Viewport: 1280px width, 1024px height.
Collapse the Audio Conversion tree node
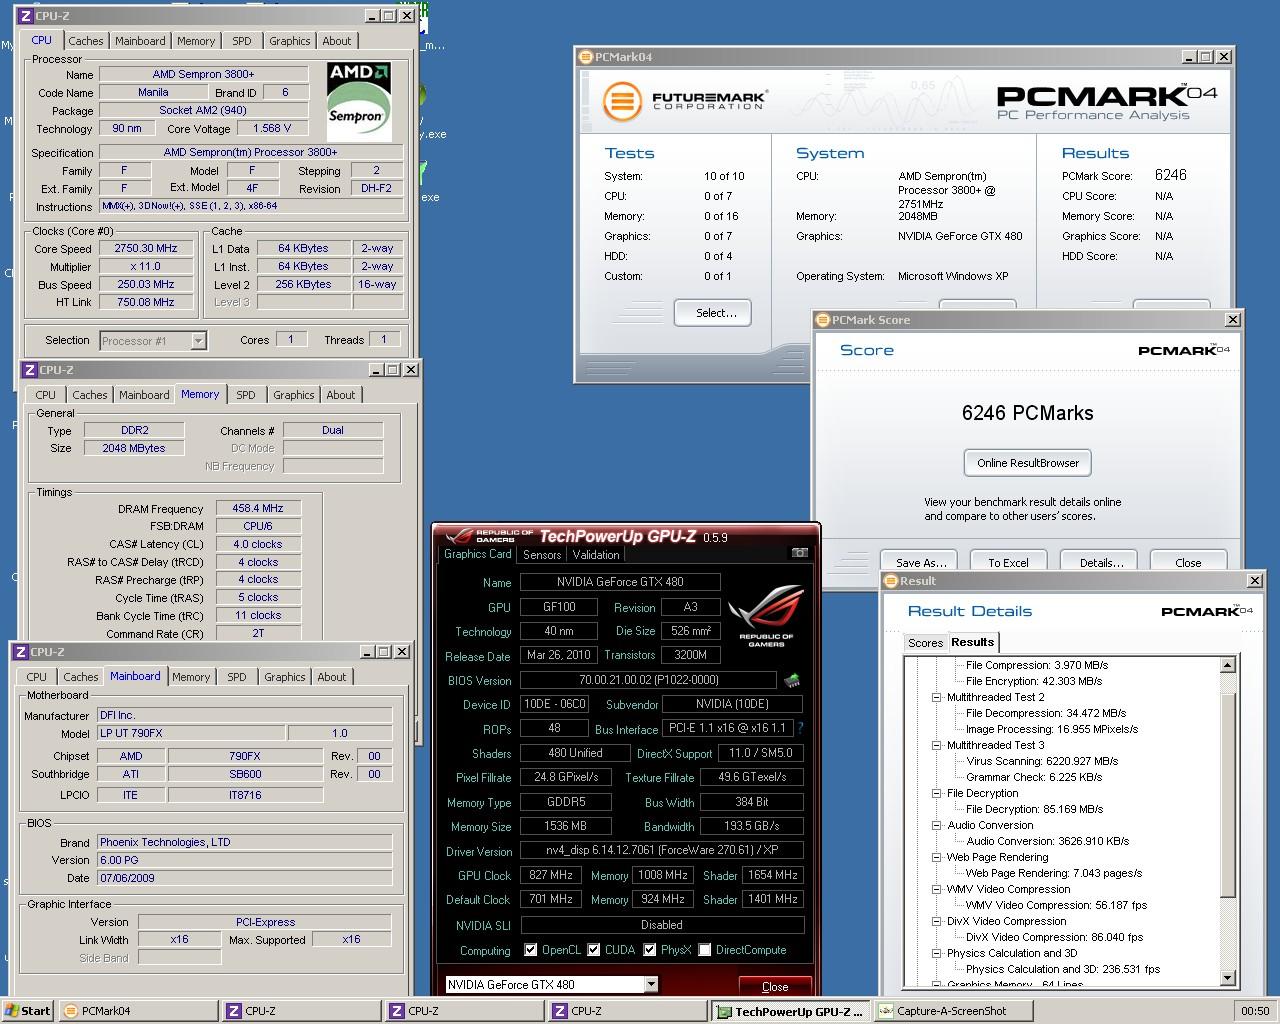[x=937, y=825]
